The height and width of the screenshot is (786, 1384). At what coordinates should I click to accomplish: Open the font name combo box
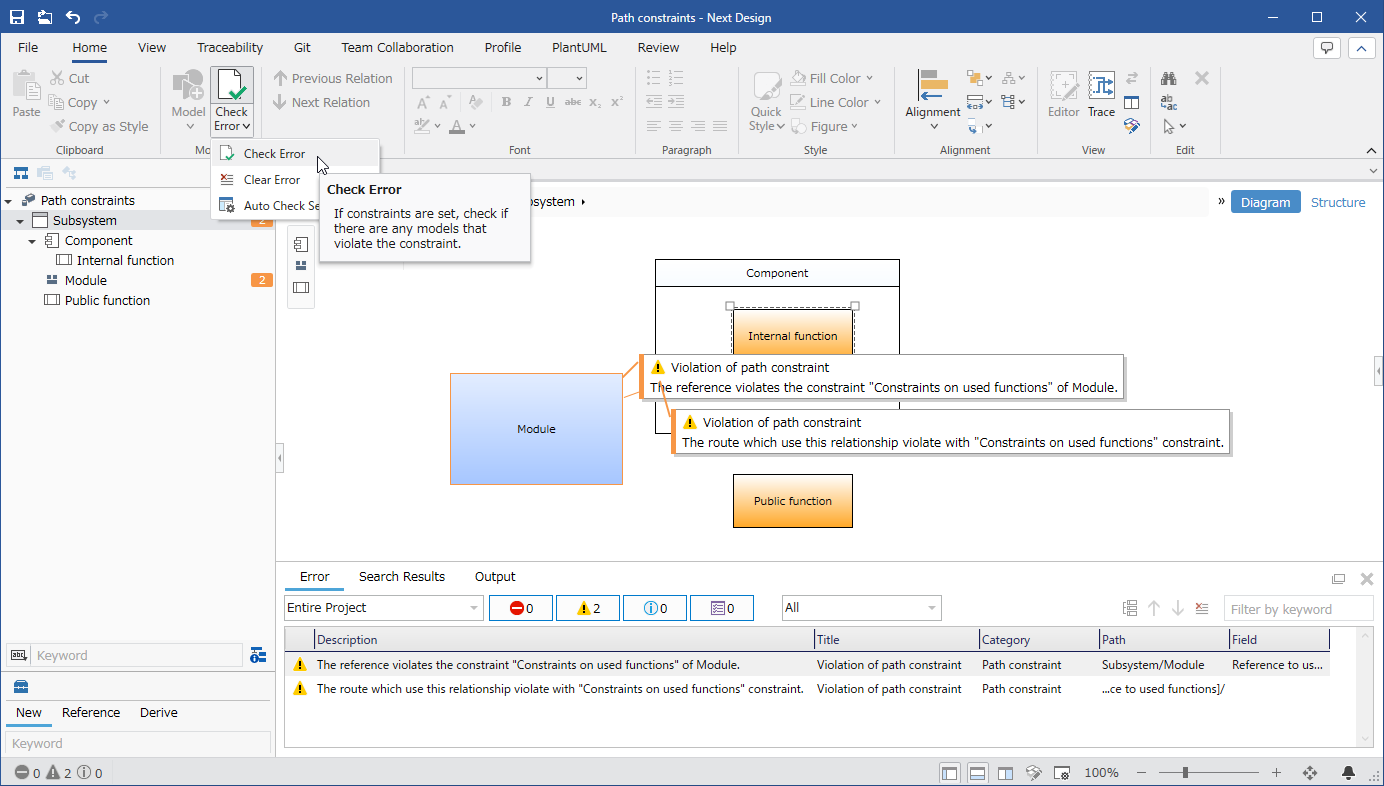pyautogui.click(x=479, y=78)
